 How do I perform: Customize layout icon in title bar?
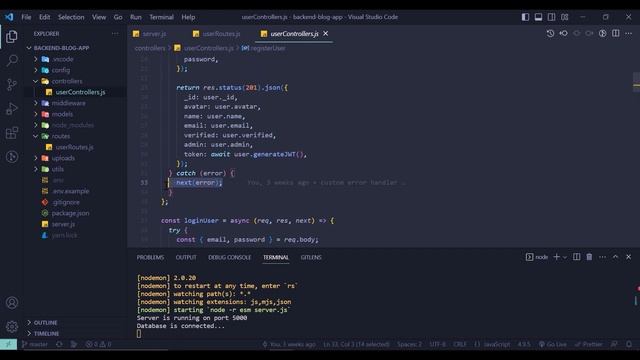(564, 17)
